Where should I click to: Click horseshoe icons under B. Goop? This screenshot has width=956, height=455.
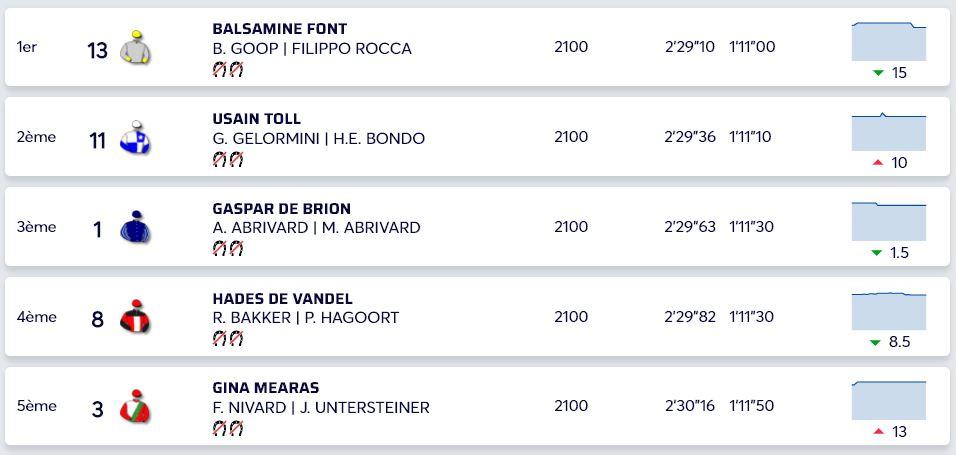228,69
